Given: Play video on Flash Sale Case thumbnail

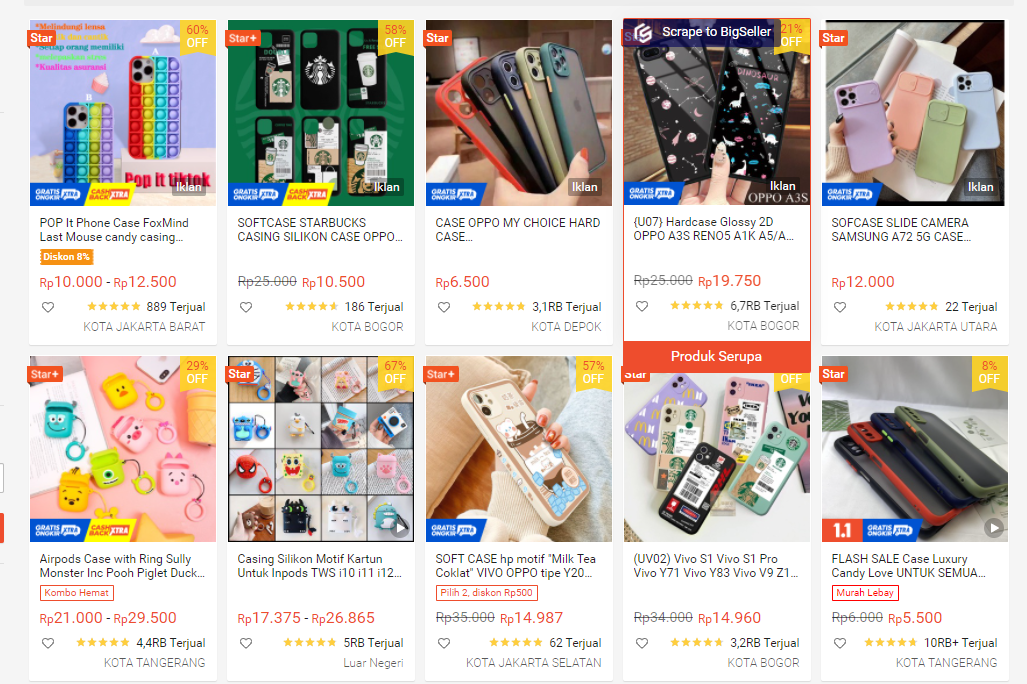Looking at the screenshot, I should coord(994,527).
